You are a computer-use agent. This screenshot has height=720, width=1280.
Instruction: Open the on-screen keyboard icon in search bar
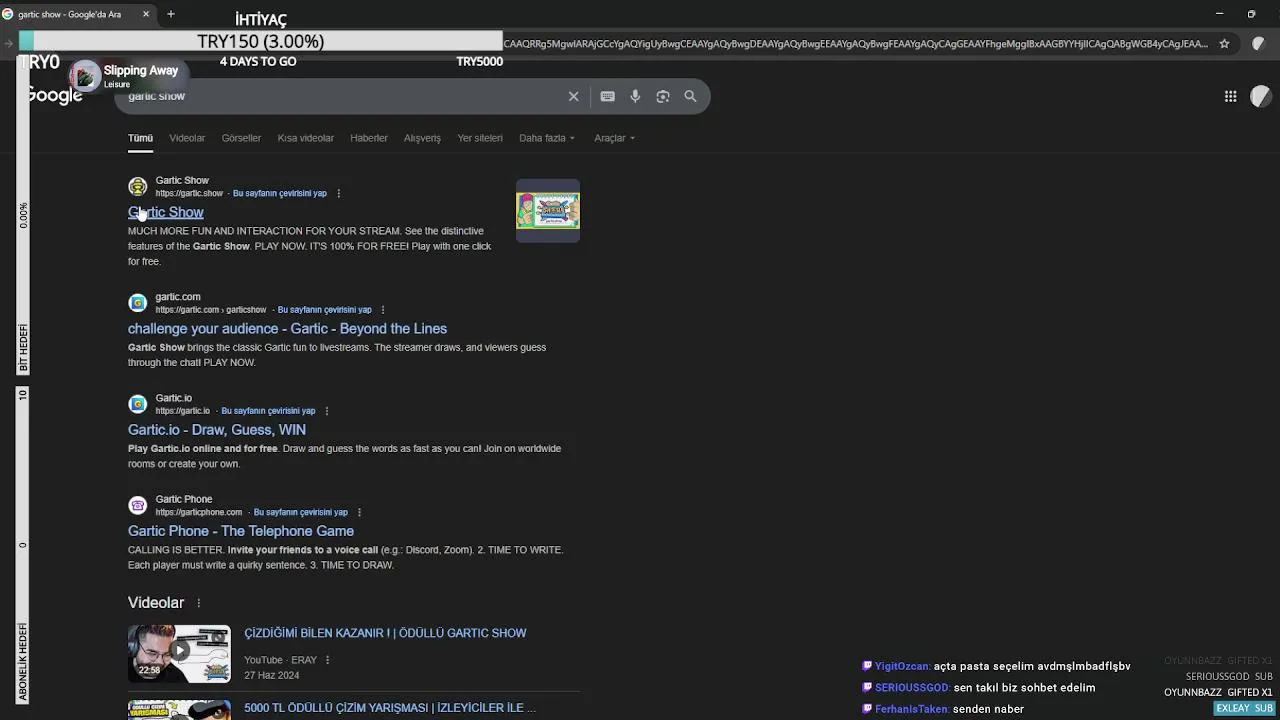pyautogui.click(x=607, y=97)
